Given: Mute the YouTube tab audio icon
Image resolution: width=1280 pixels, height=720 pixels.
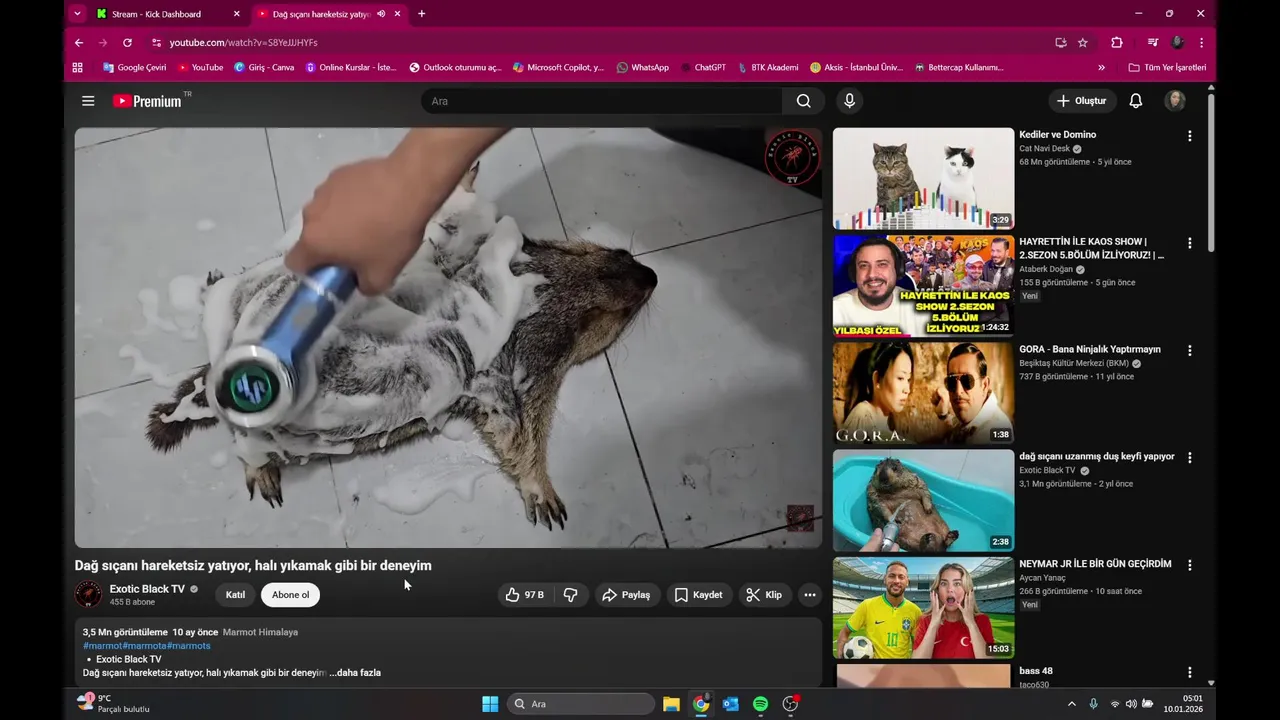Looking at the screenshot, I should tap(381, 14).
